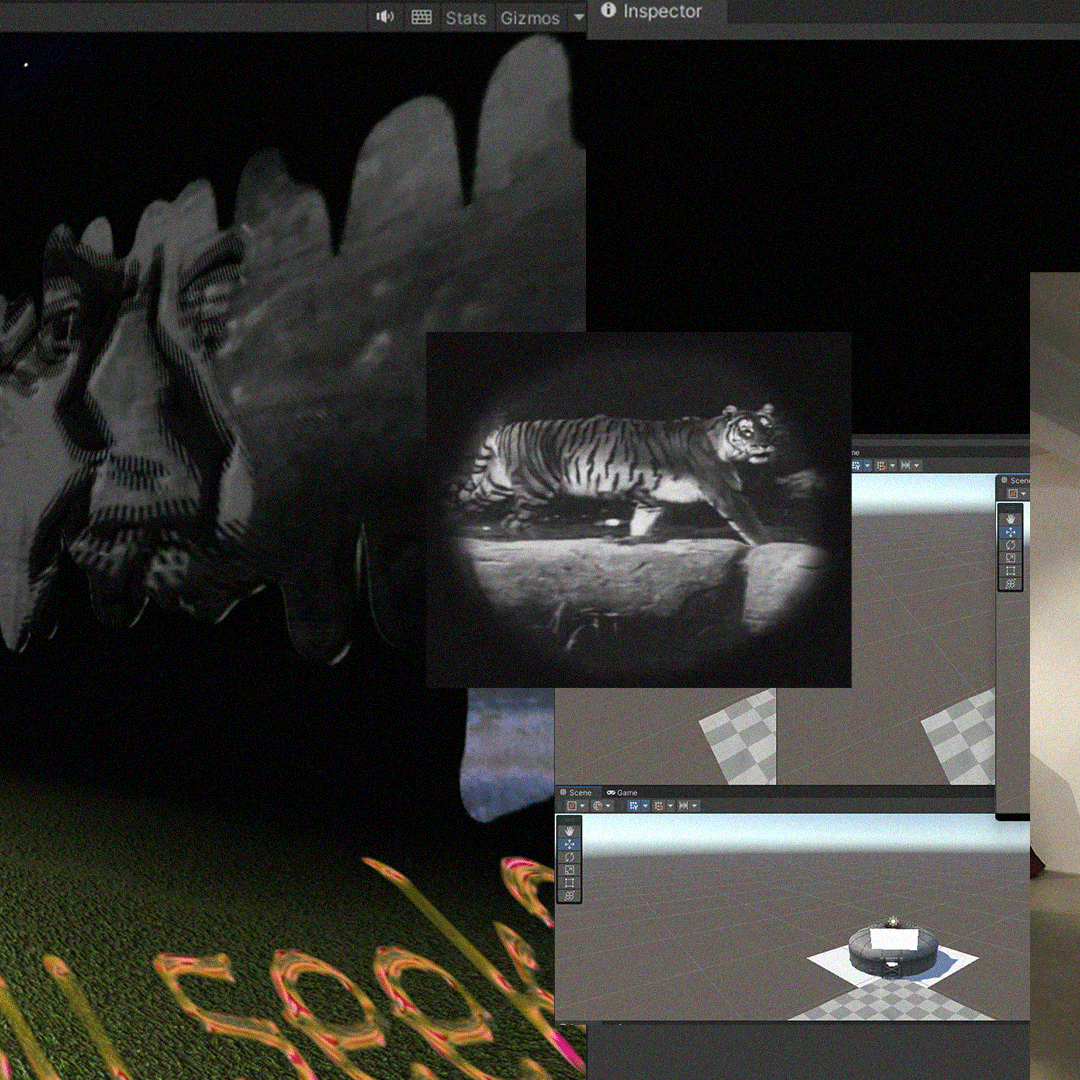
Task: Select the Transform tool in narrow right panel
Action: coord(1010,583)
